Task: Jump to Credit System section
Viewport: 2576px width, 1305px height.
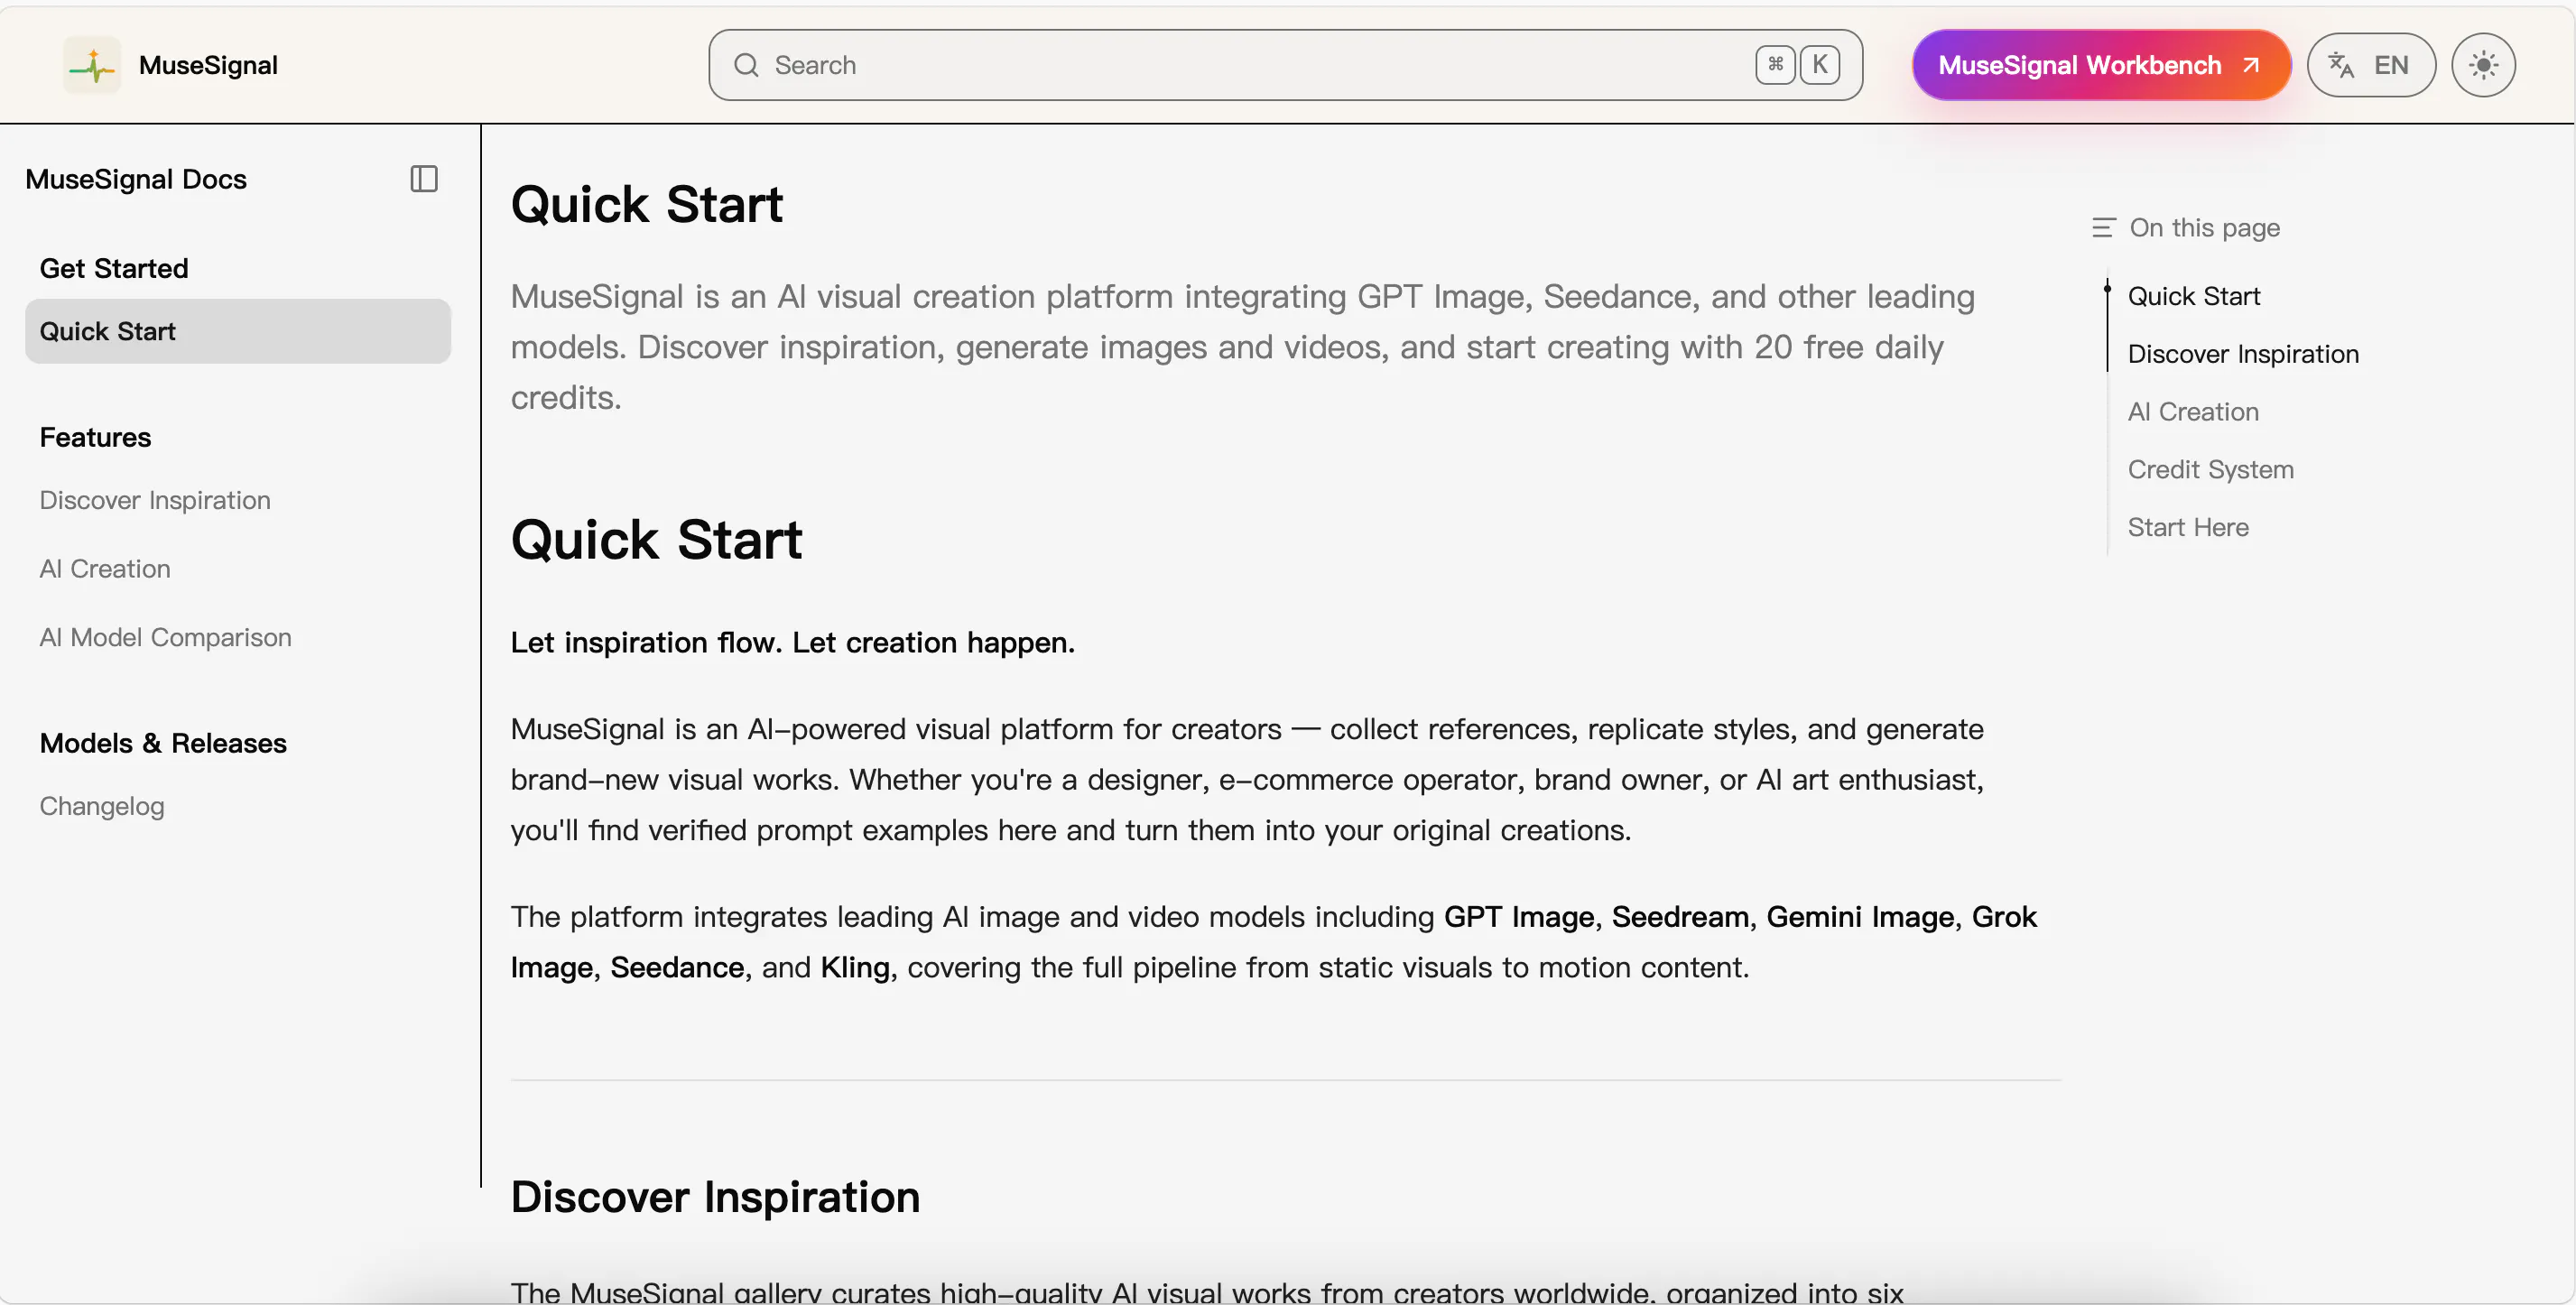Action: [2210, 470]
